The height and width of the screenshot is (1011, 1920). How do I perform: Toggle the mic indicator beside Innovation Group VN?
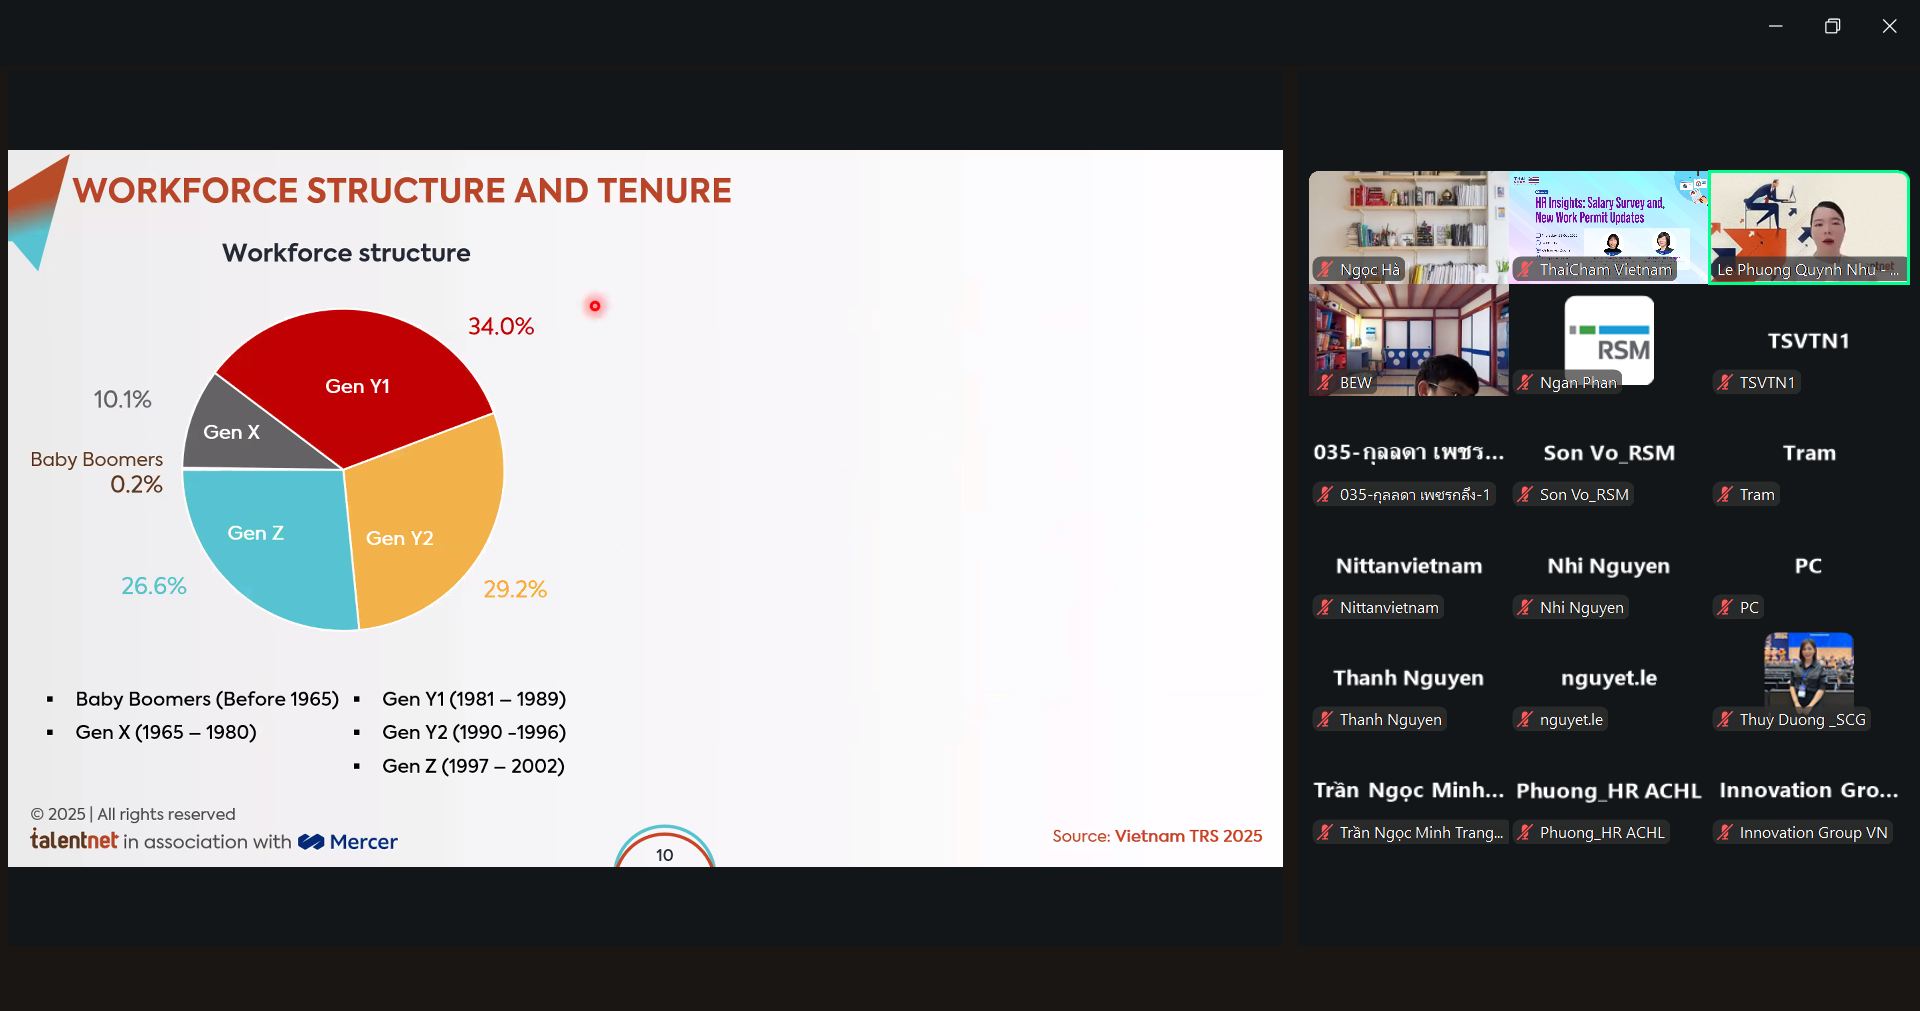pos(1725,833)
